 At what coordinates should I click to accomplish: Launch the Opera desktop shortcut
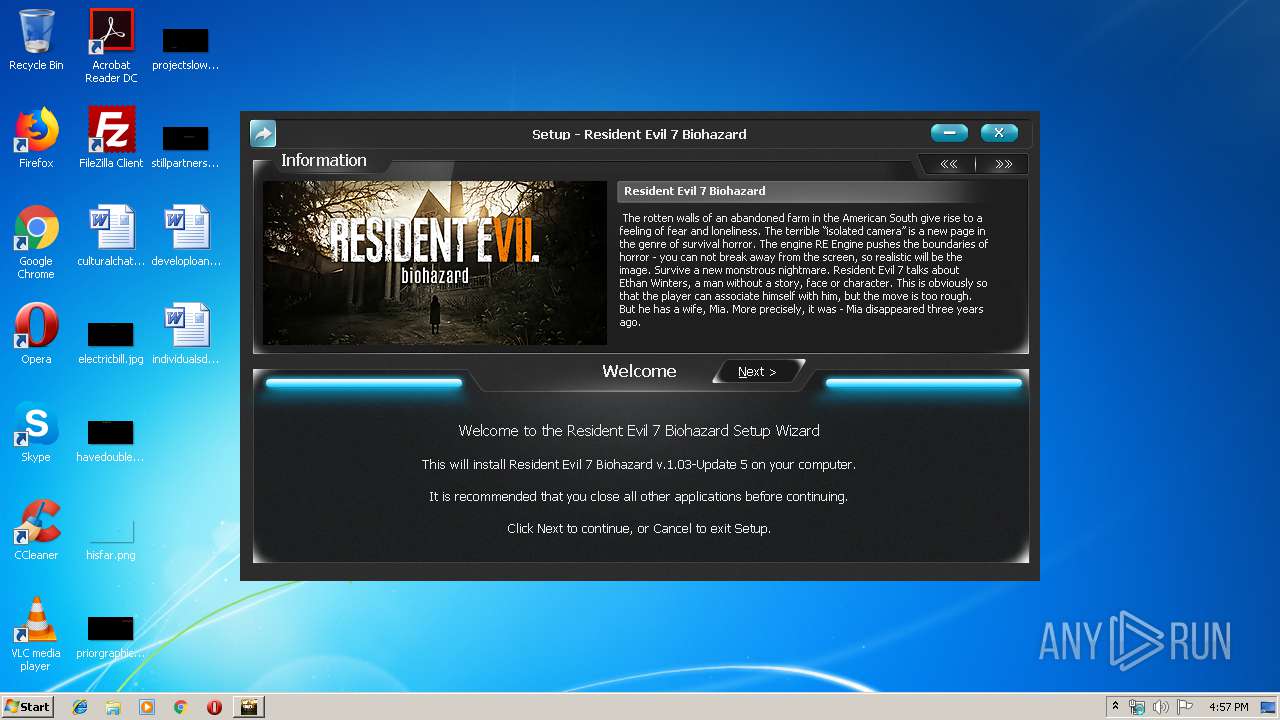click(x=36, y=335)
